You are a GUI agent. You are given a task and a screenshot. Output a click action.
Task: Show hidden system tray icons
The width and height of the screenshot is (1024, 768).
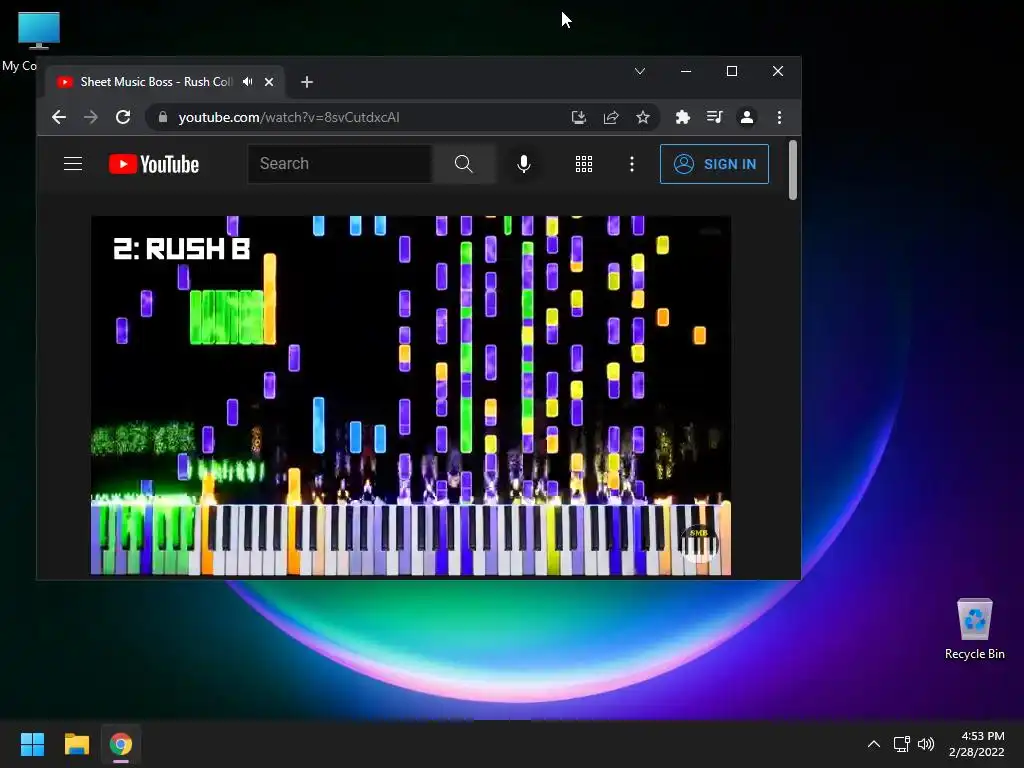874,744
